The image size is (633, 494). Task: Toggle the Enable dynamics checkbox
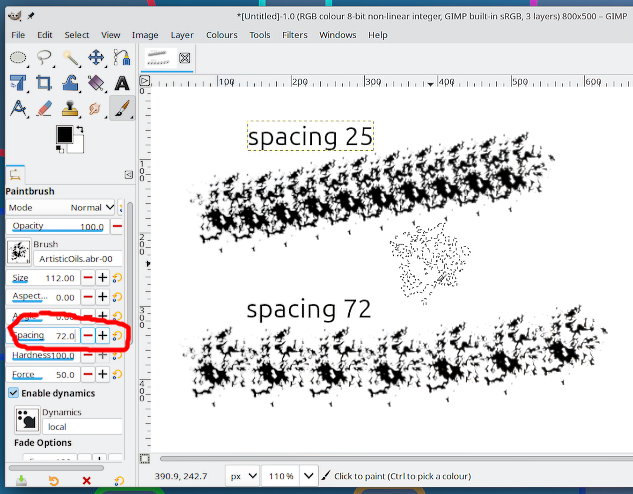coord(14,393)
